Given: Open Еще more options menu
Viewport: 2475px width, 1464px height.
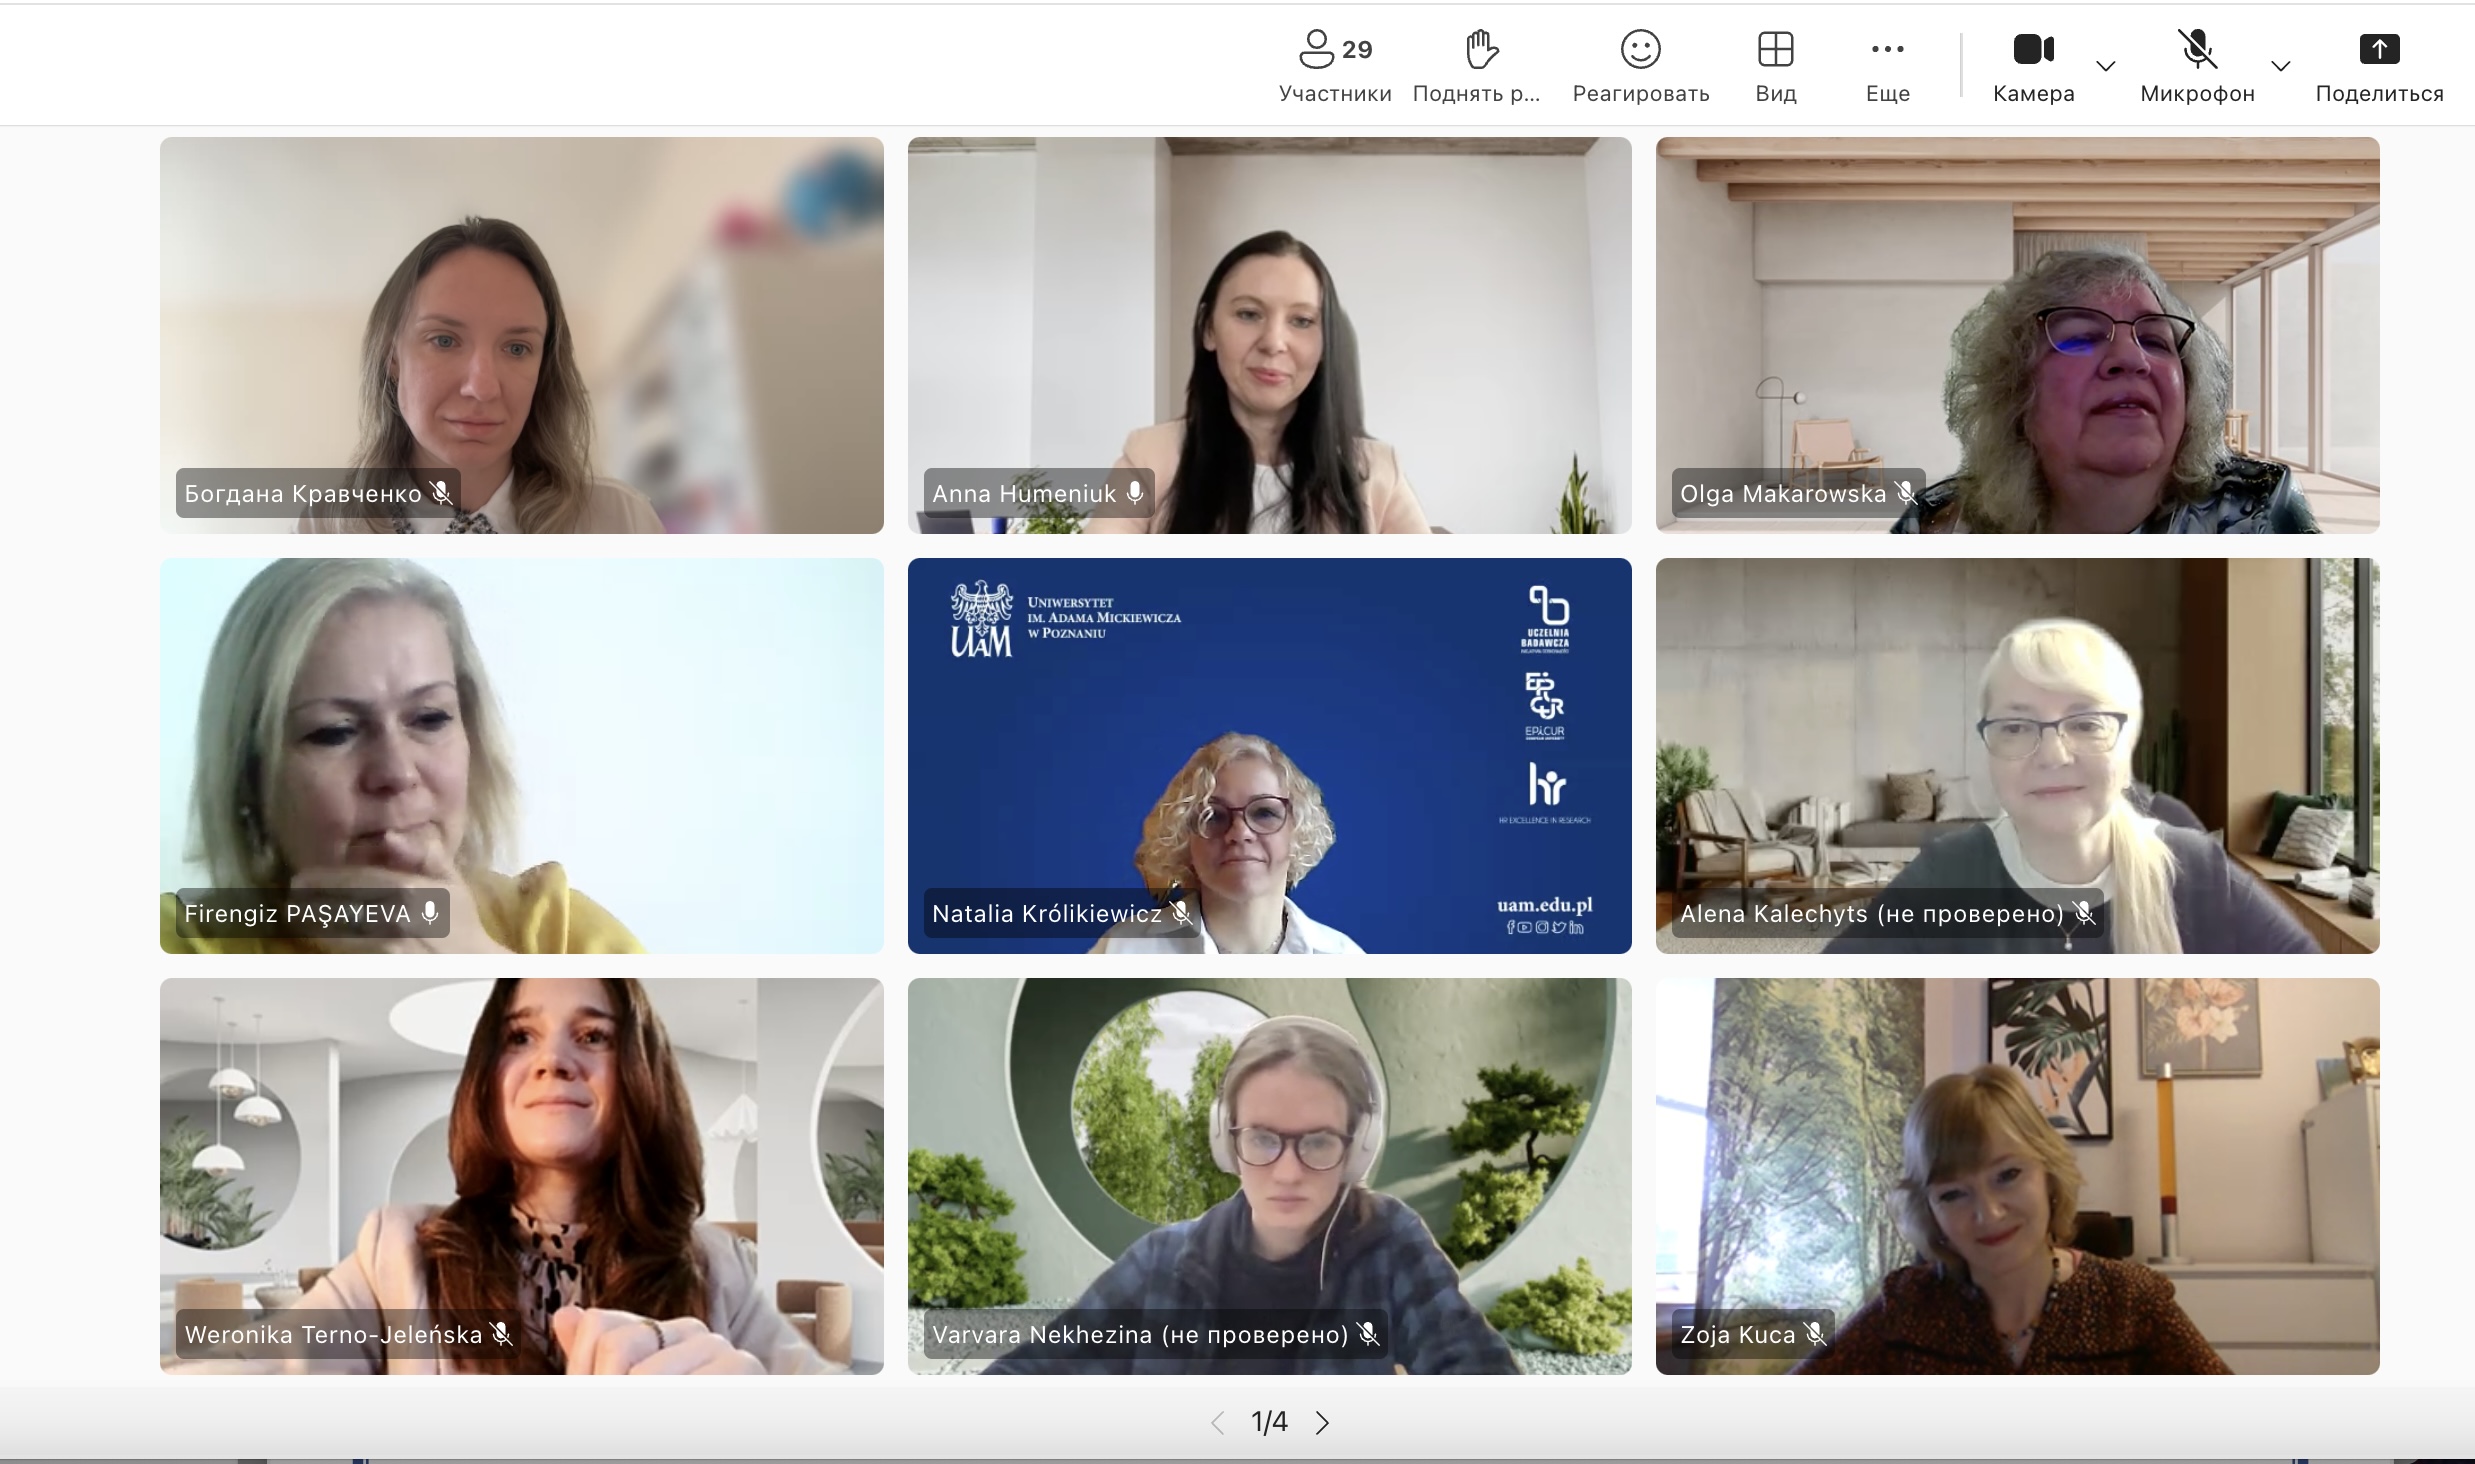Looking at the screenshot, I should pos(1888,67).
